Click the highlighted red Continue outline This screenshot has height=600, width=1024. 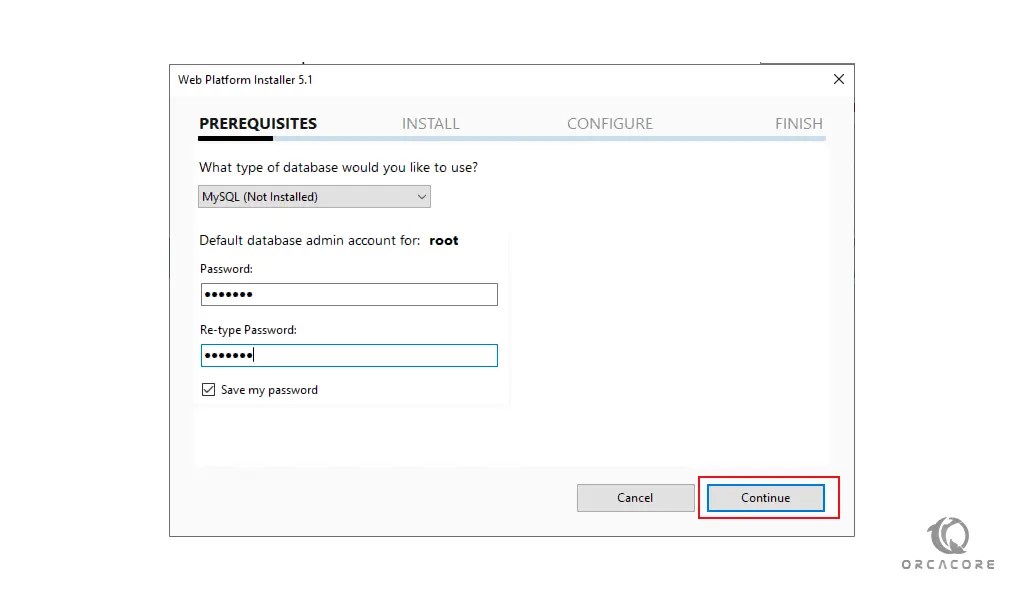coord(766,497)
